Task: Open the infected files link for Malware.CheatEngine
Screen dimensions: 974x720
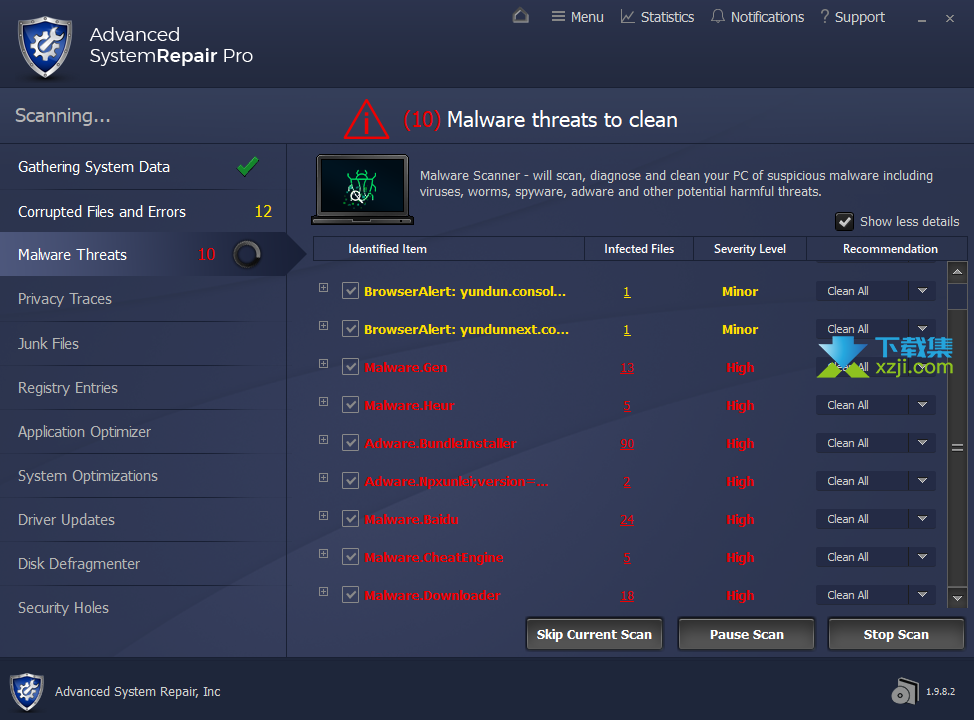Action: 627,558
